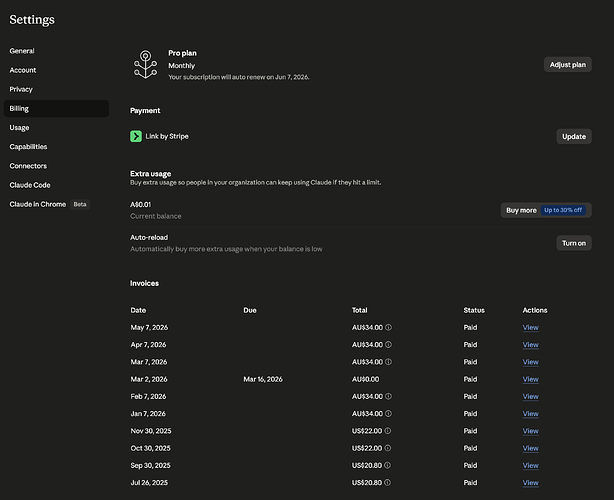The height and width of the screenshot is (500, 614).
Task: View the May 7, 2026 invoice
Action: (531, 327)
